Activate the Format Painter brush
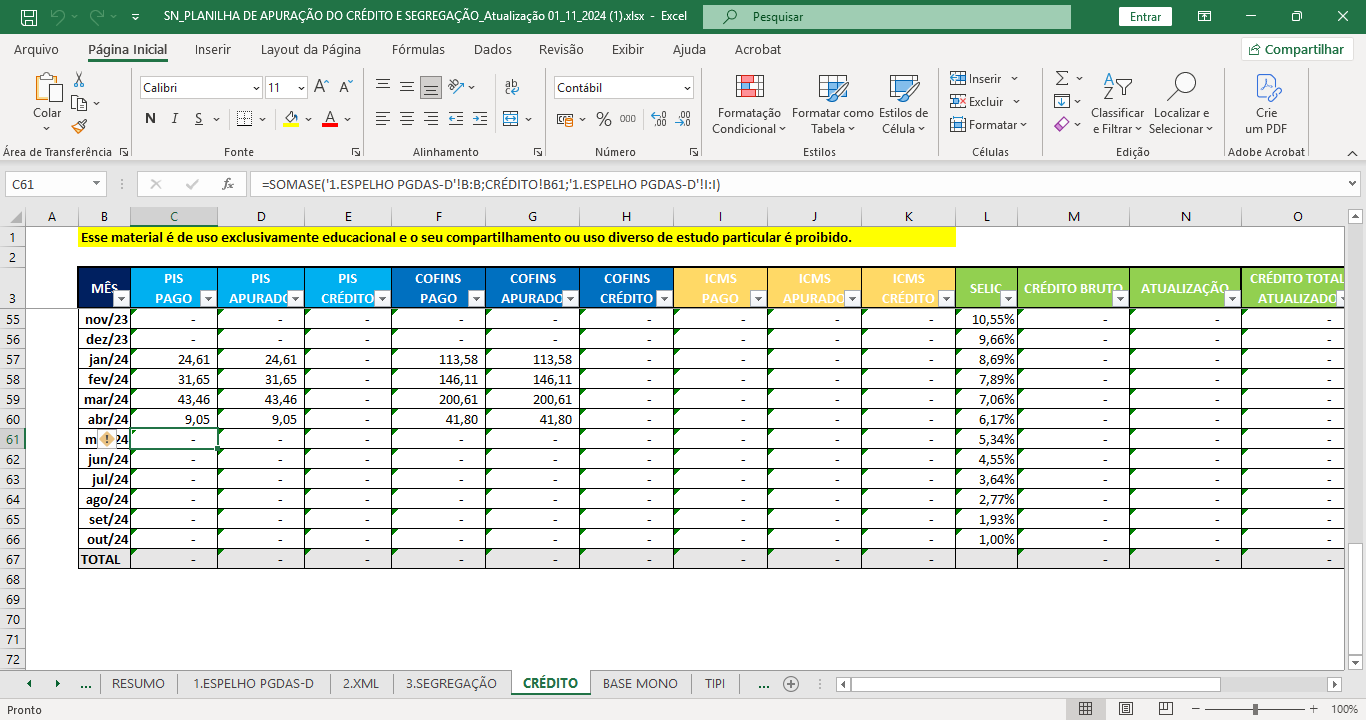Image resolution: width=1366 pixels, height=720 pixels. coord(79,126)
